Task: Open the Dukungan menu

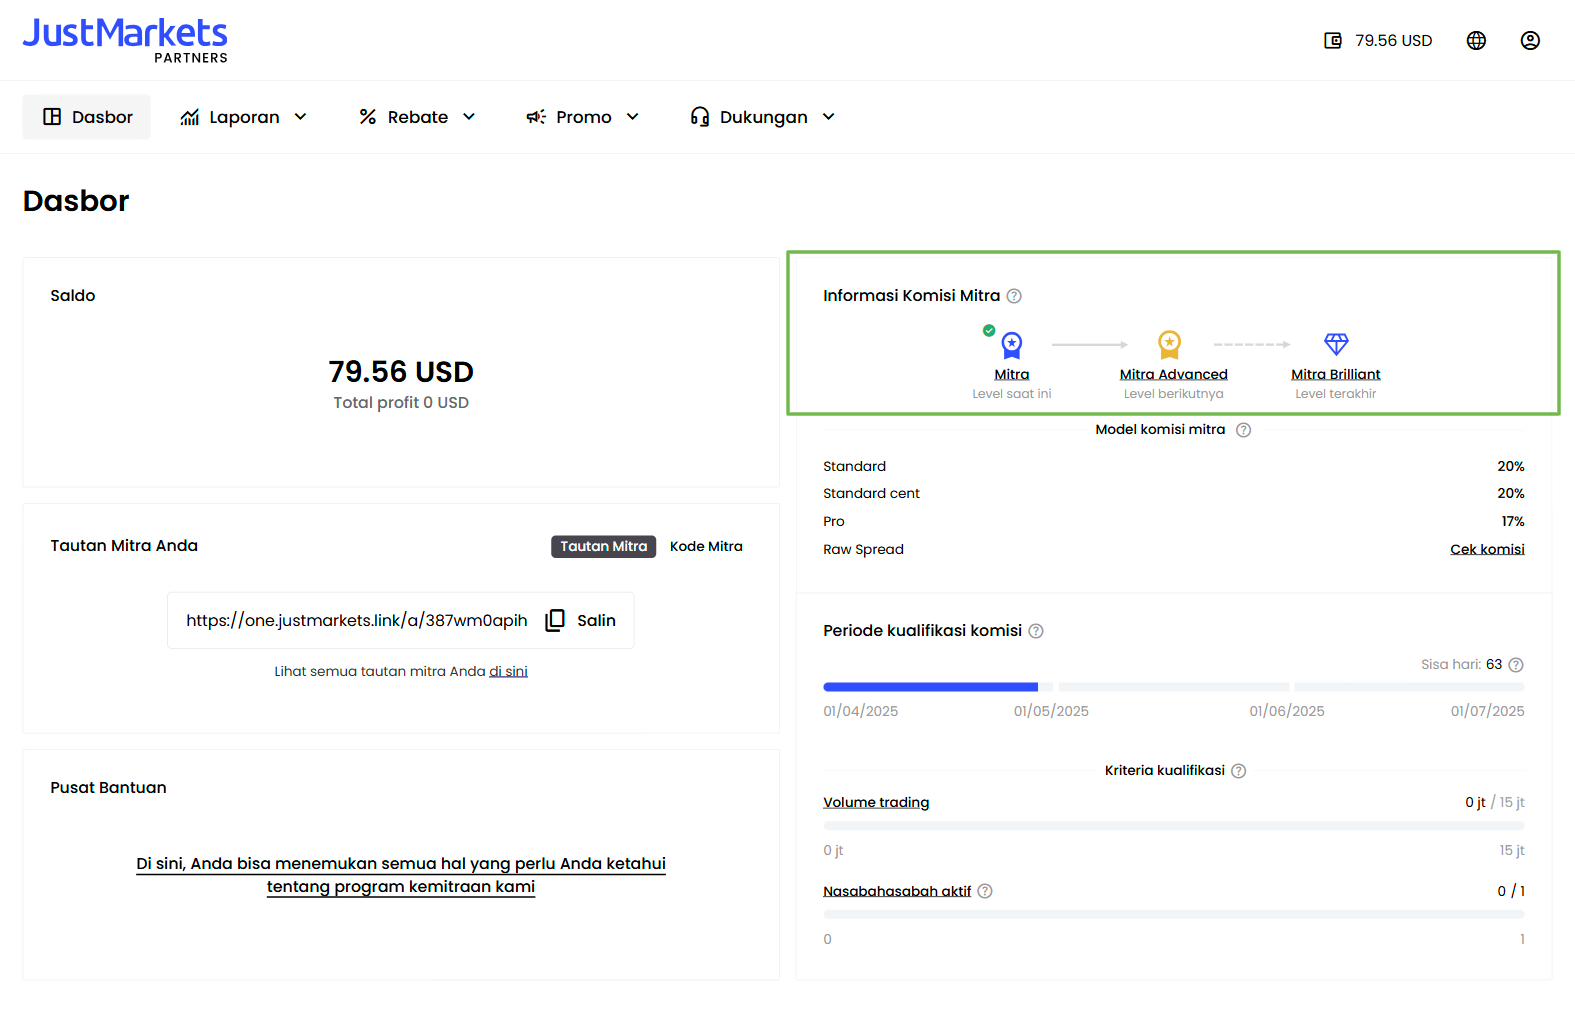Action: pos(763,117)
